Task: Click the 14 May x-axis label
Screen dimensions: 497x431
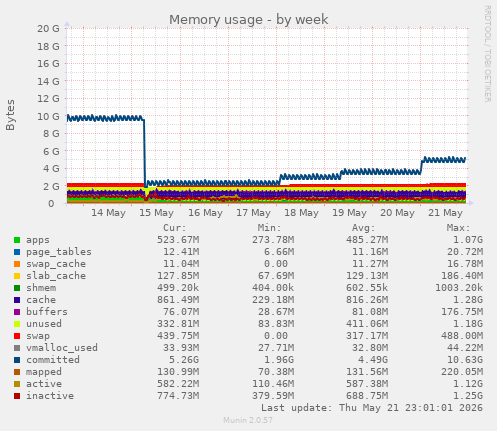Action: (x=108, y=213)
